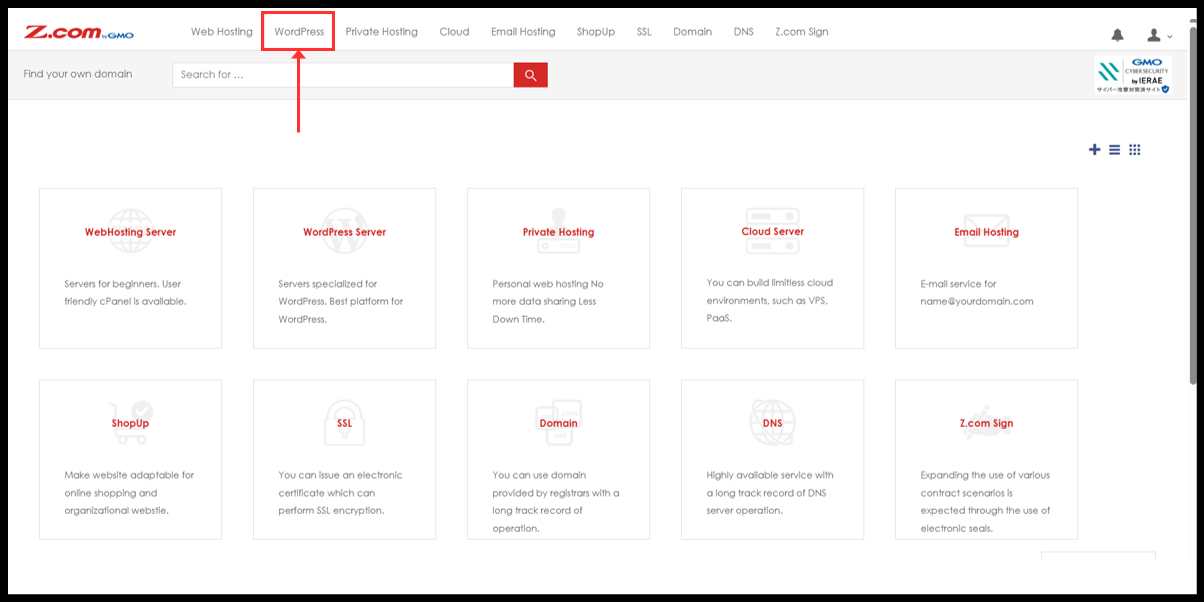Click the 'Find your own domain' label
The height and width of the screenshot is (602, 1204).
coord(78,74)
